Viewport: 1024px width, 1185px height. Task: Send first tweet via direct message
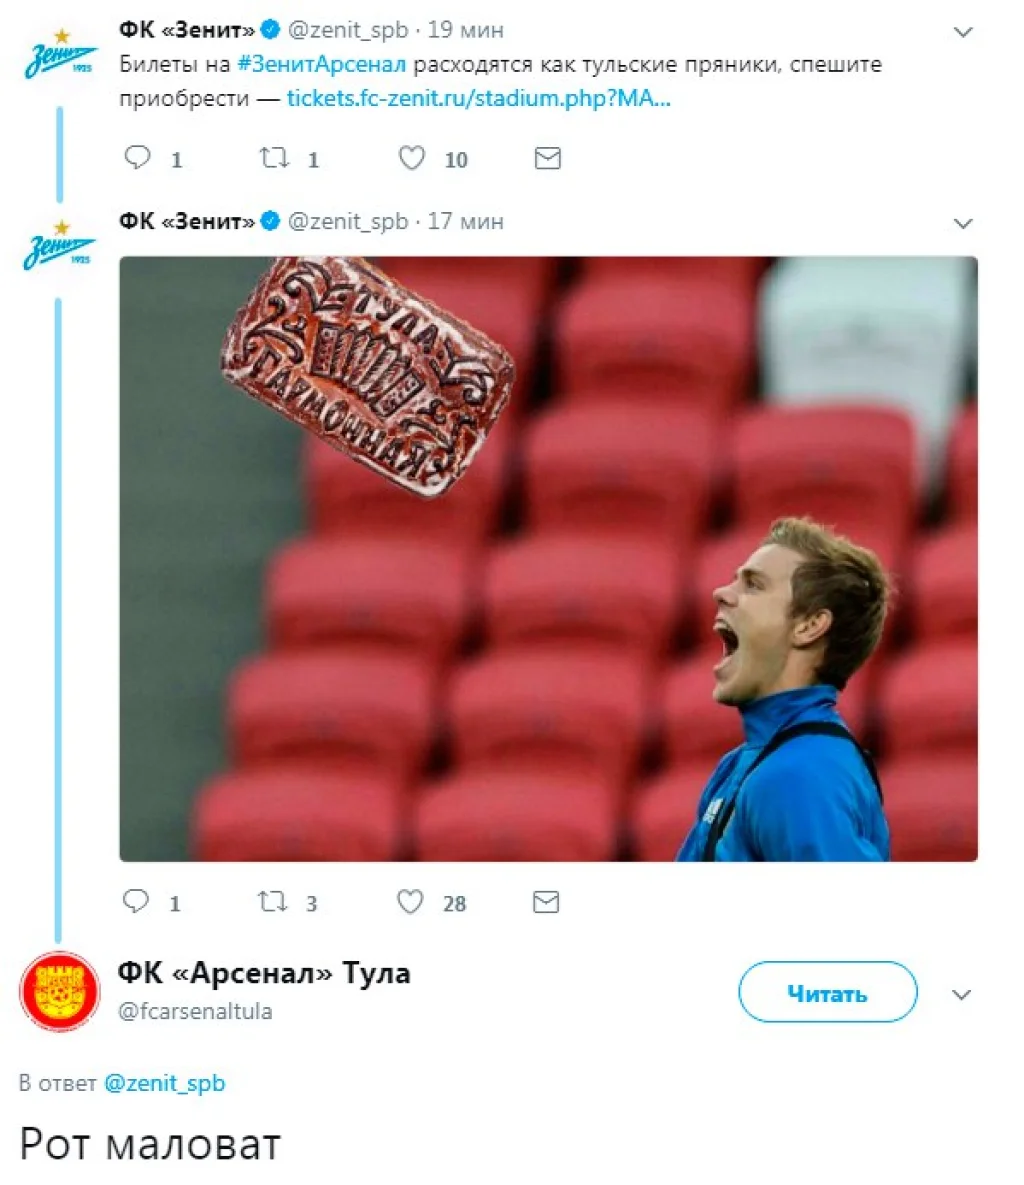(x=547, y=158)
